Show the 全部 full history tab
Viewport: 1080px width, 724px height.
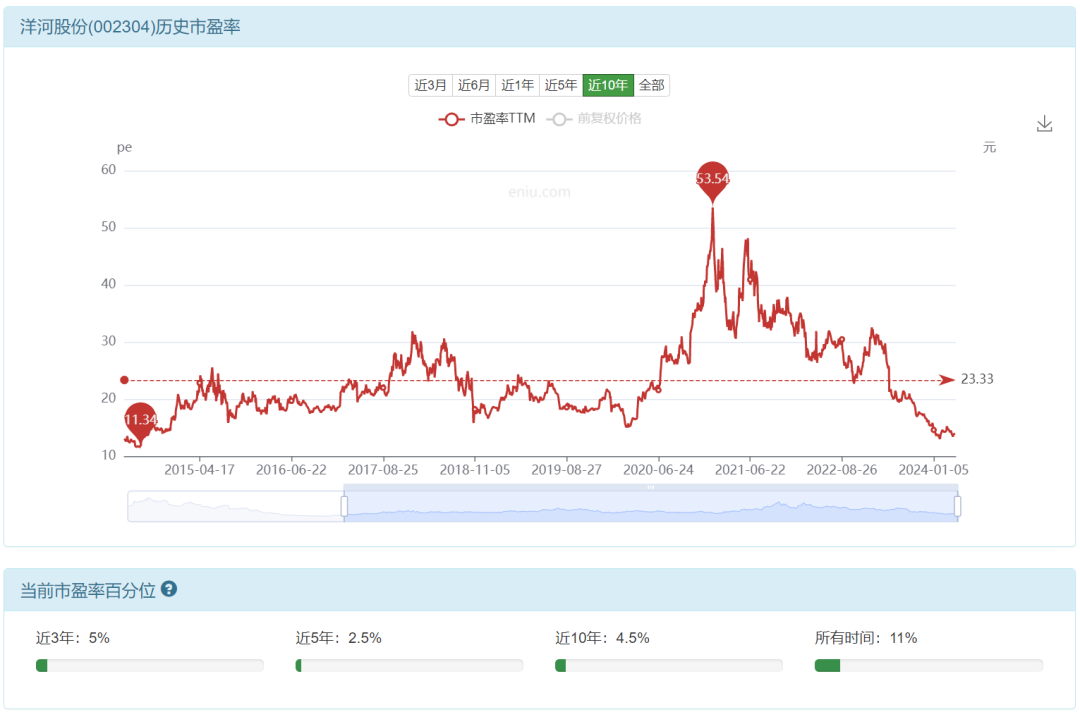[652, 85]
